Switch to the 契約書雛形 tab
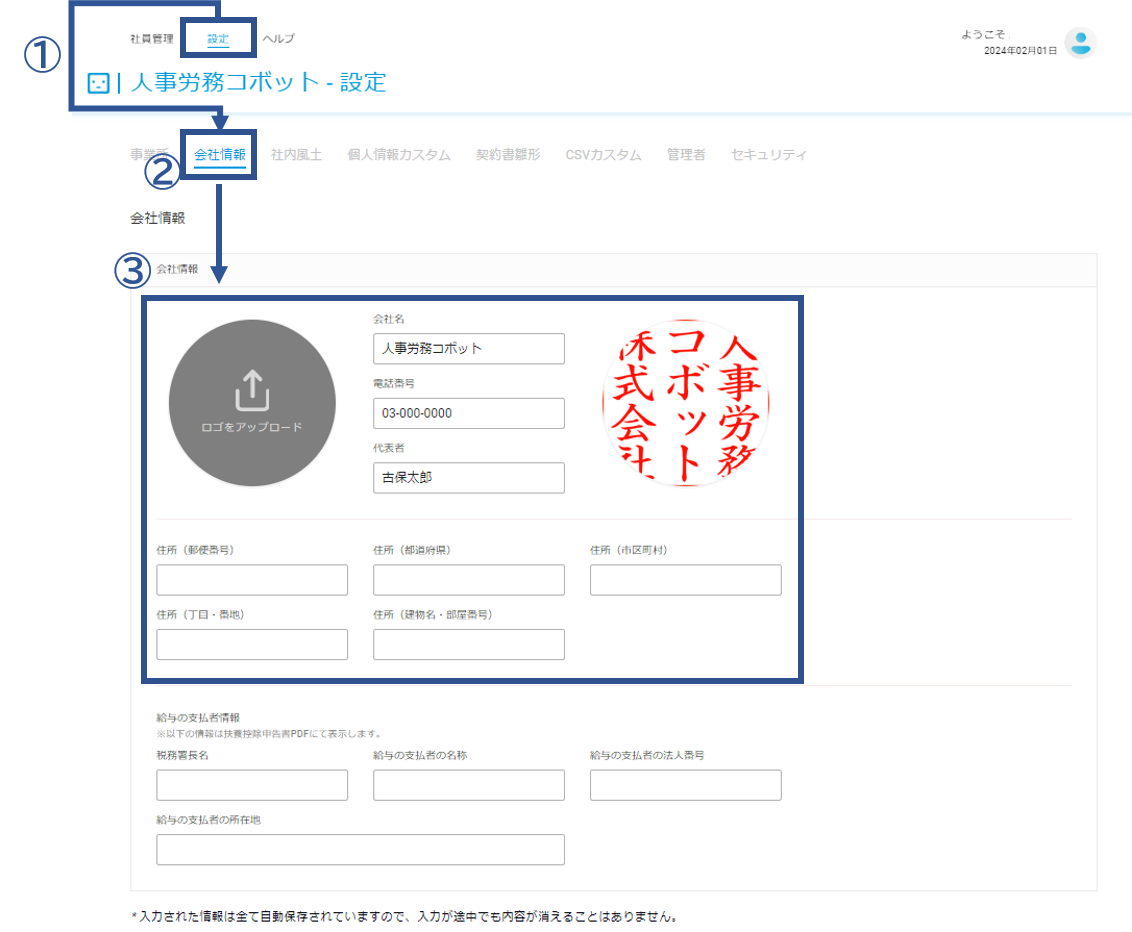The image size is (1132, 932). (x=508, y=154)
